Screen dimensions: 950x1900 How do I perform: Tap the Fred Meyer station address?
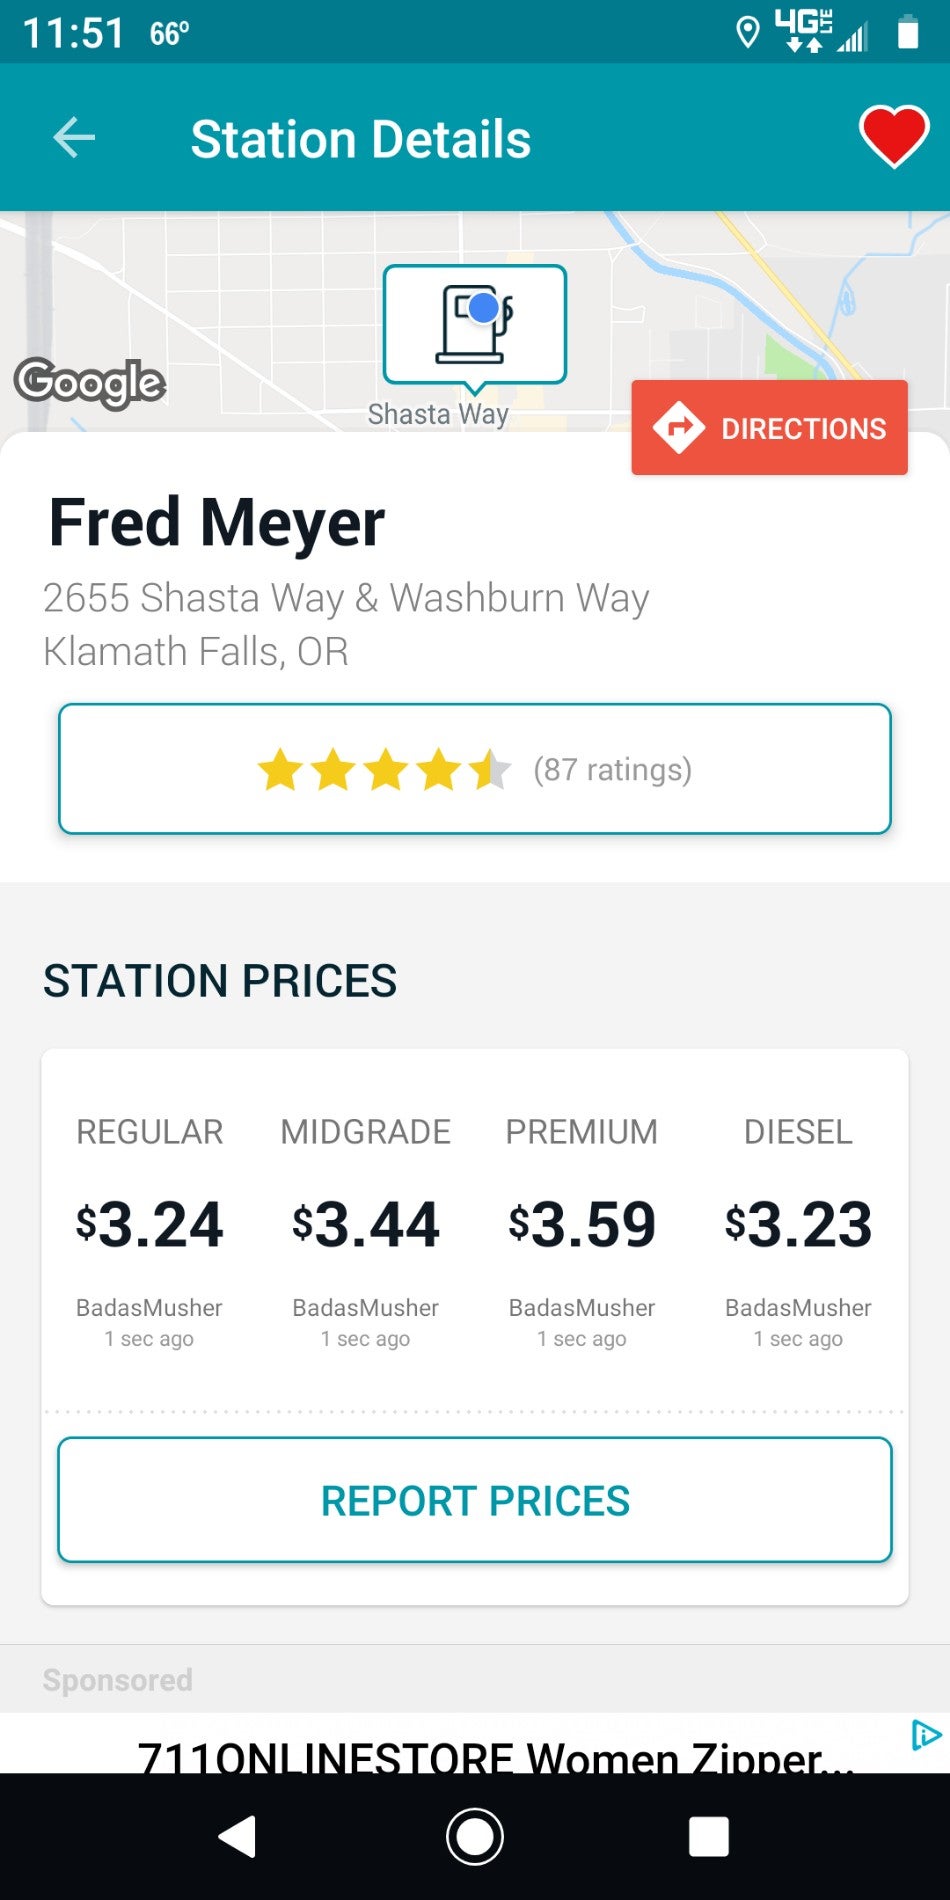[x=346, y=624]
